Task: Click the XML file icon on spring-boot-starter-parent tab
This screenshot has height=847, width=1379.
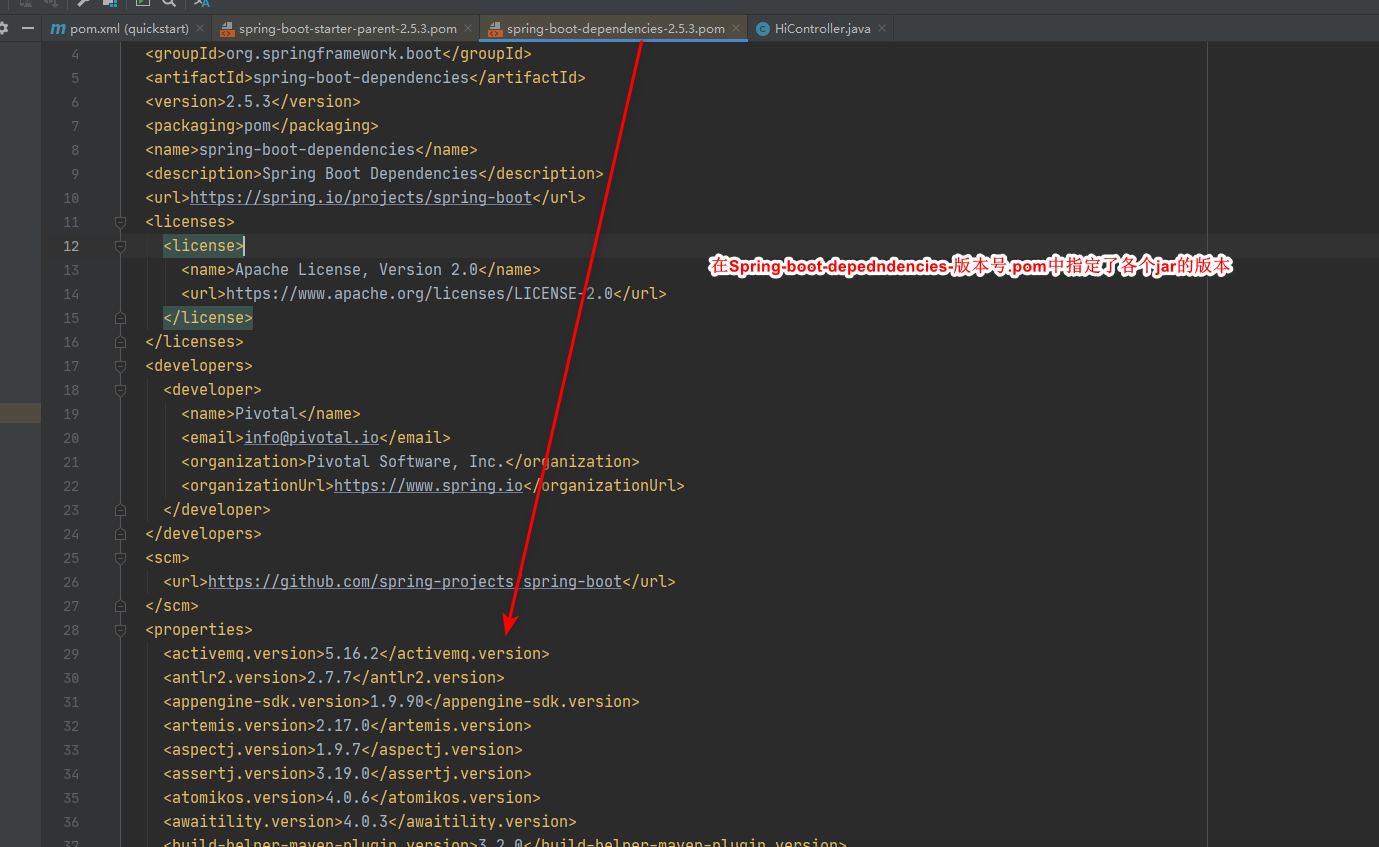Action: pos(227,29)
